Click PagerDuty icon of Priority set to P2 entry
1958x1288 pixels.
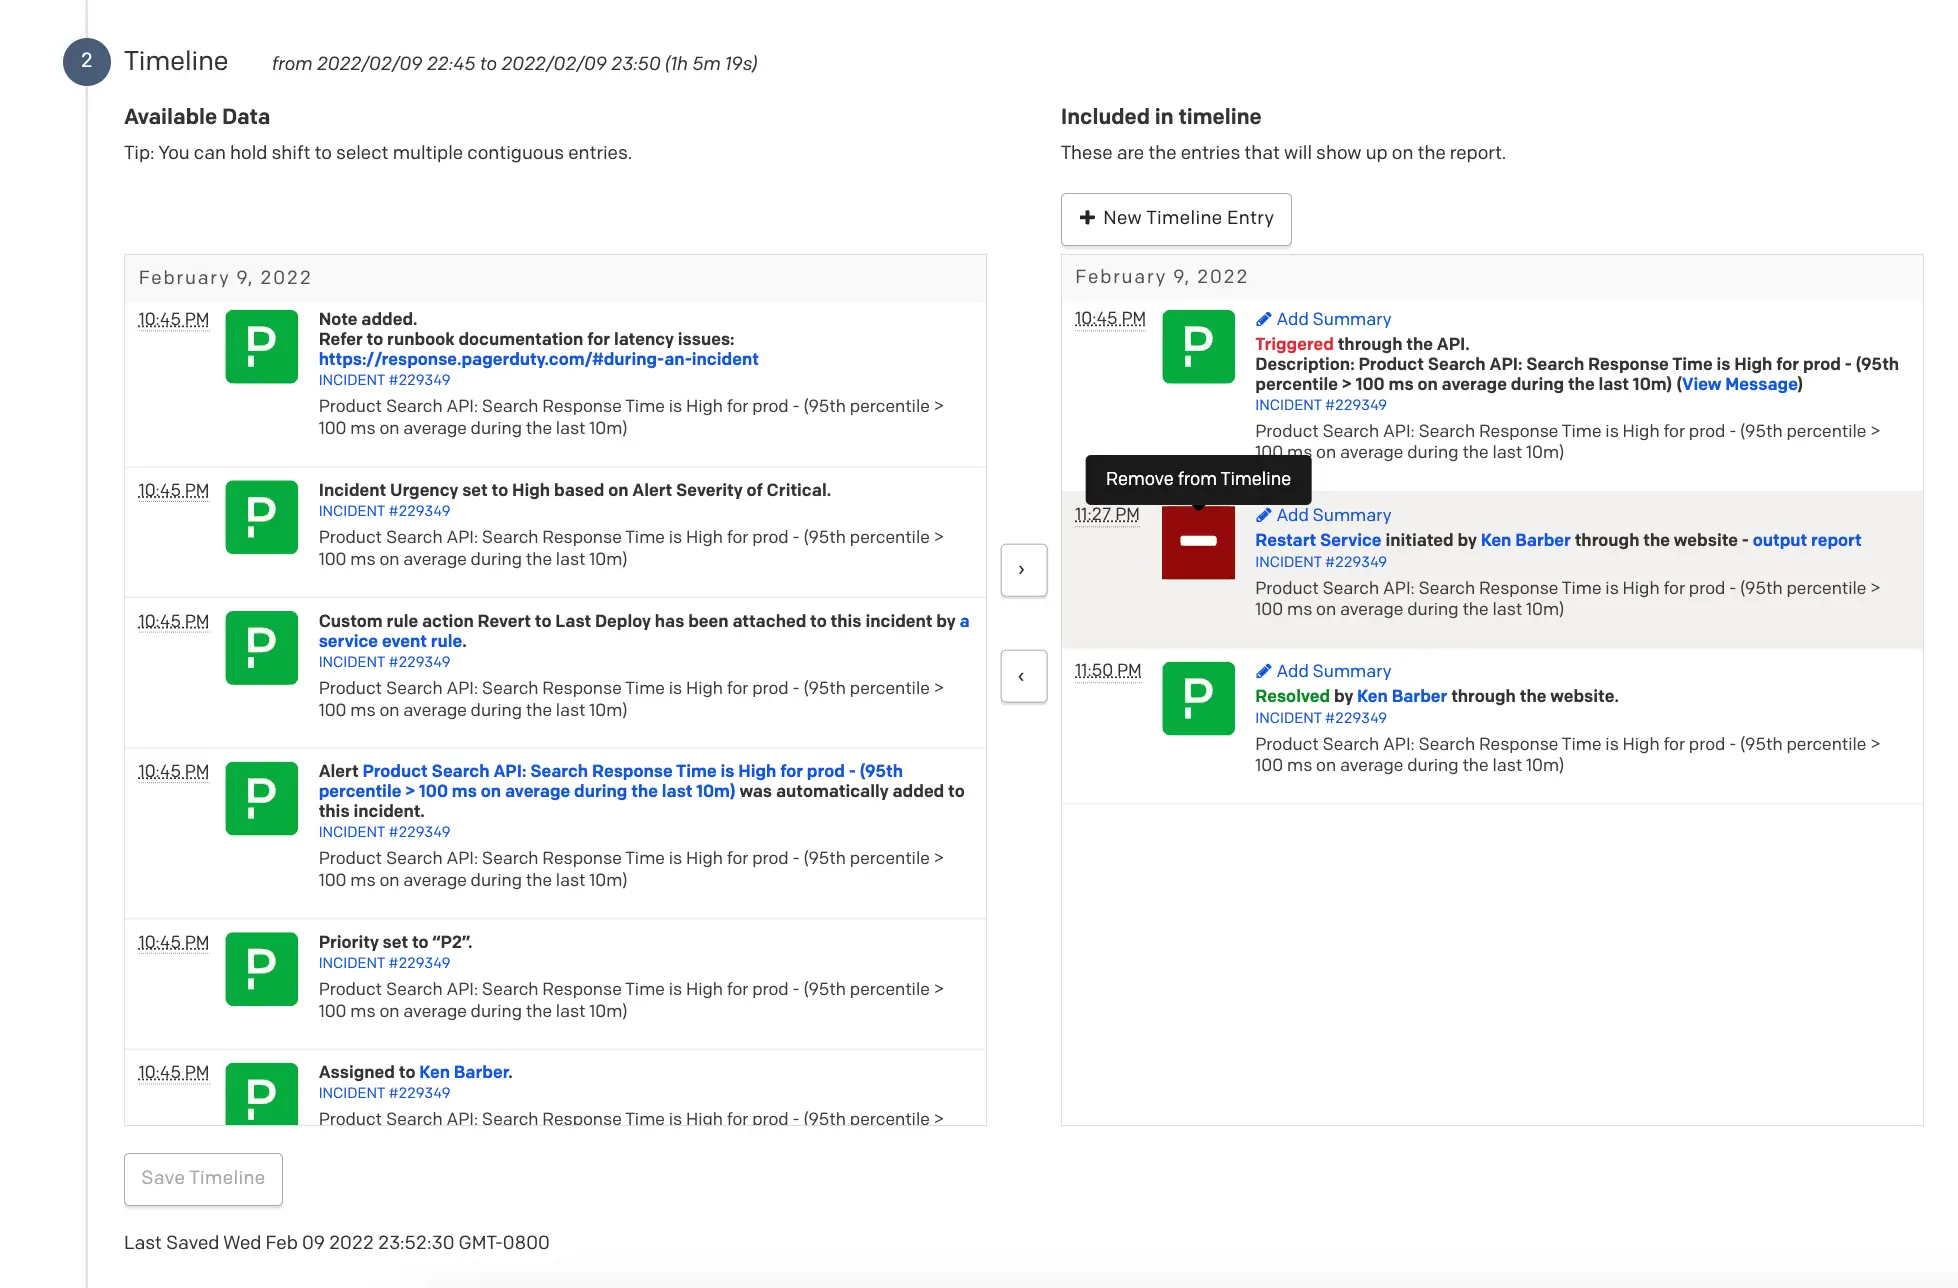(261, 969)
